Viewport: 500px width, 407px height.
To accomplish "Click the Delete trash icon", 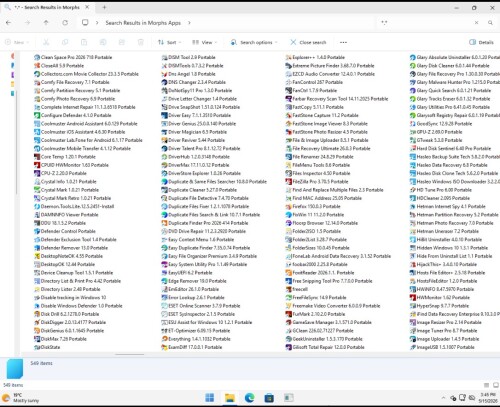I will (141, 42).
